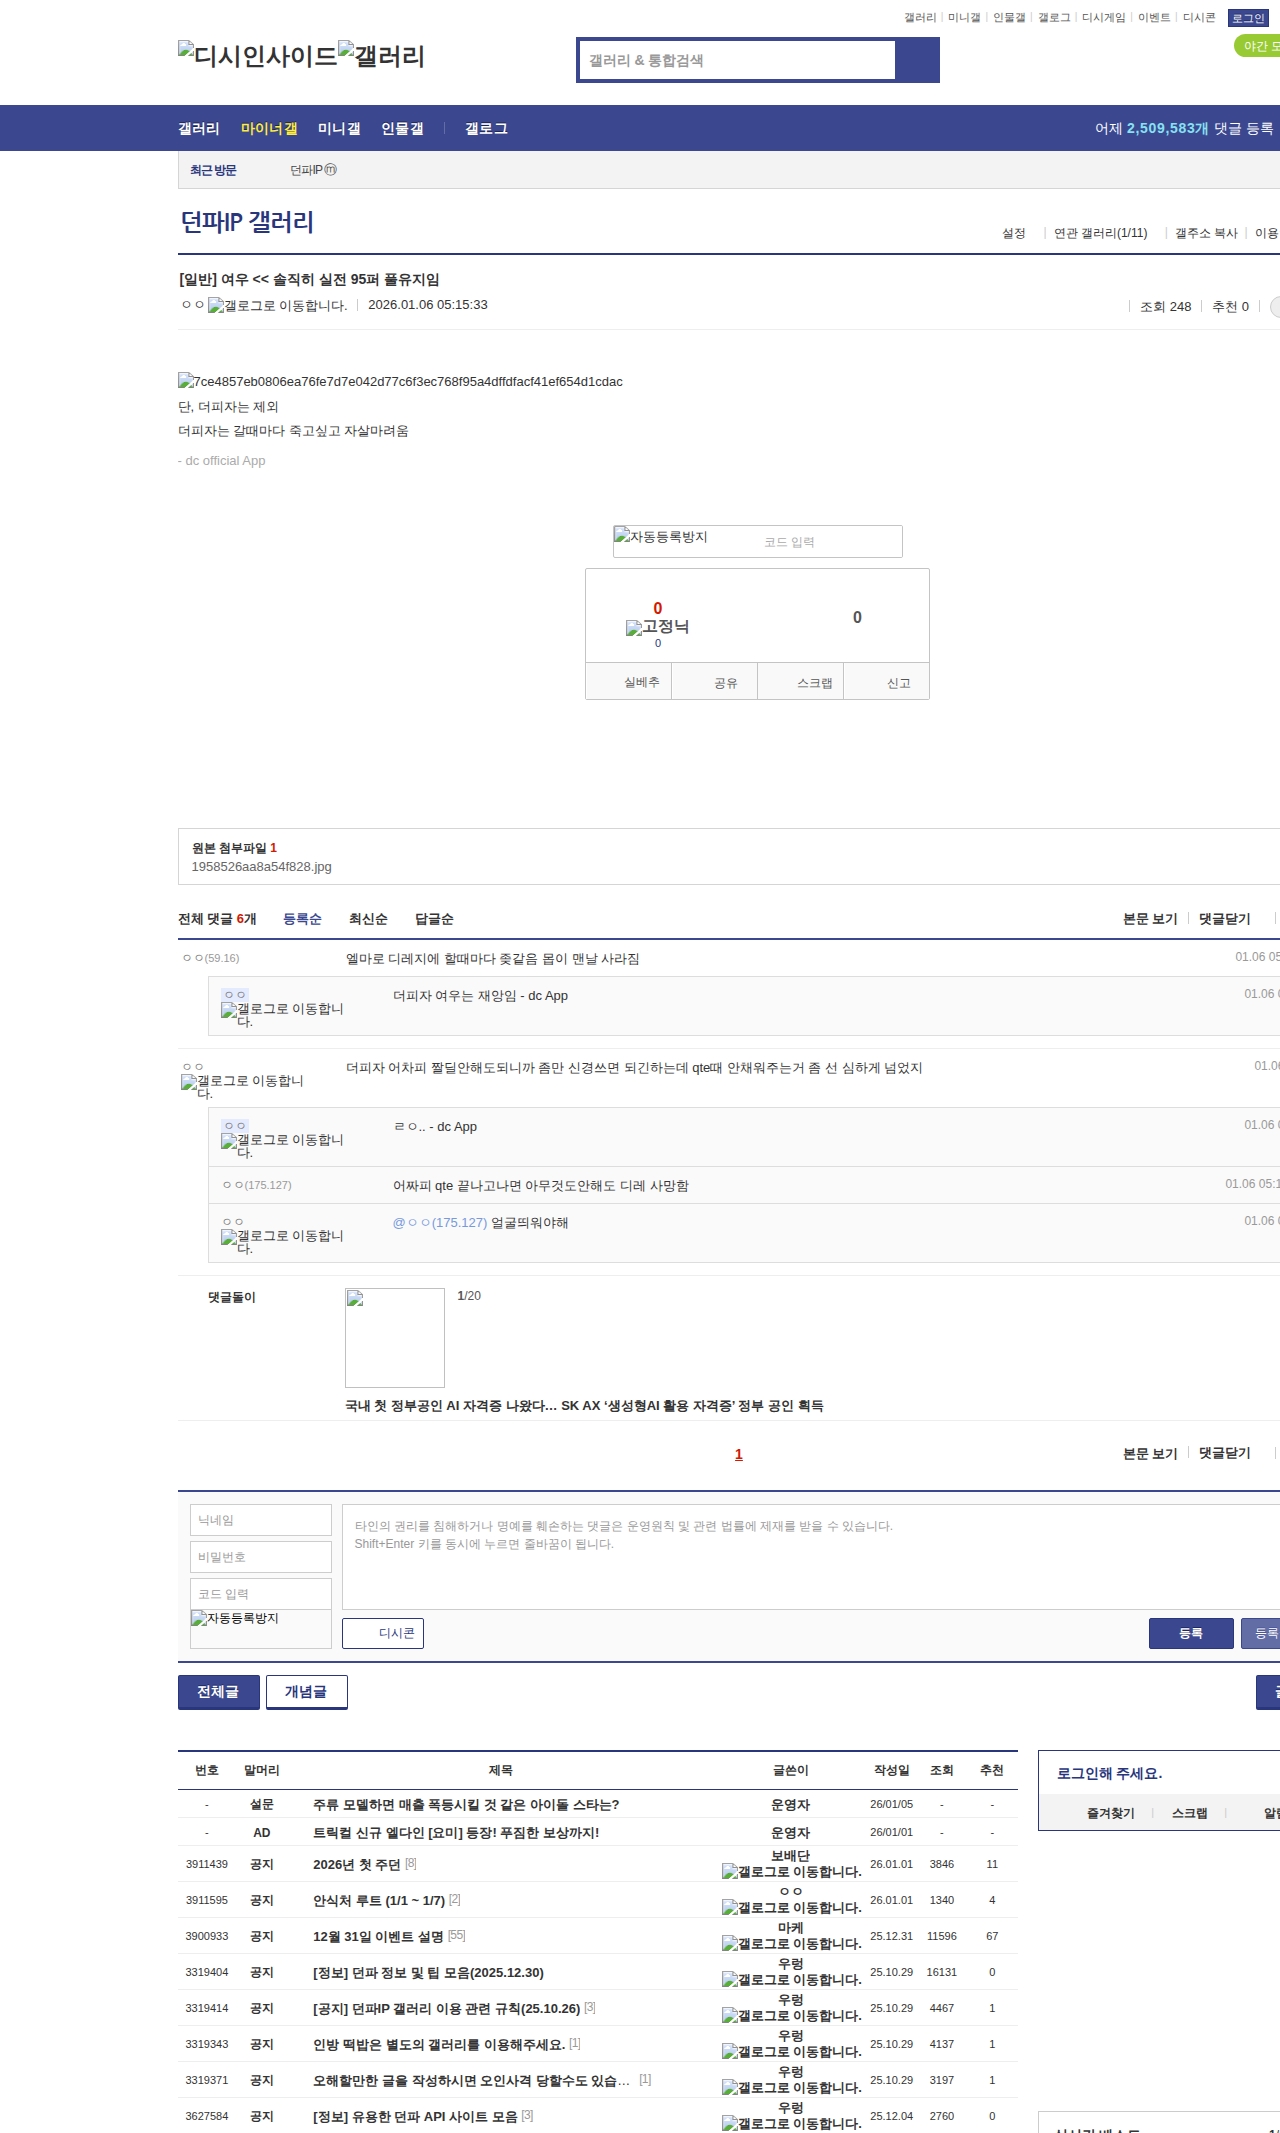
Task: Go to comment page 1
Action: [739, 1454]
